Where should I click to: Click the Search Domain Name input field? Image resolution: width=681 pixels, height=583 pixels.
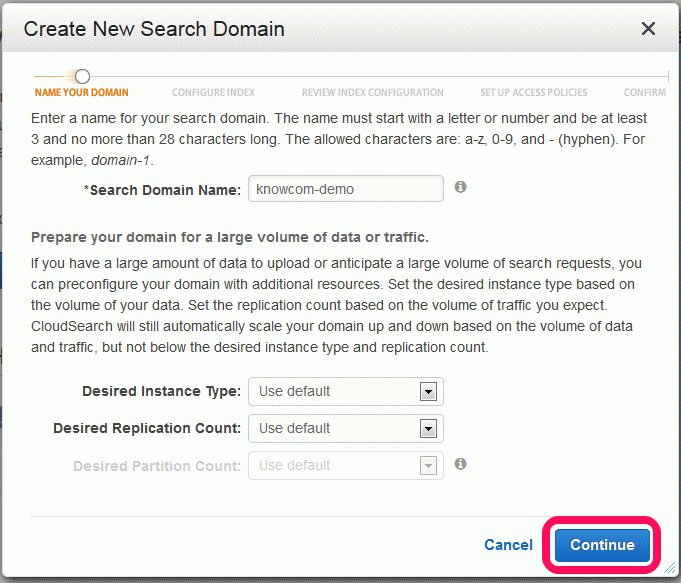pos(346,189)
